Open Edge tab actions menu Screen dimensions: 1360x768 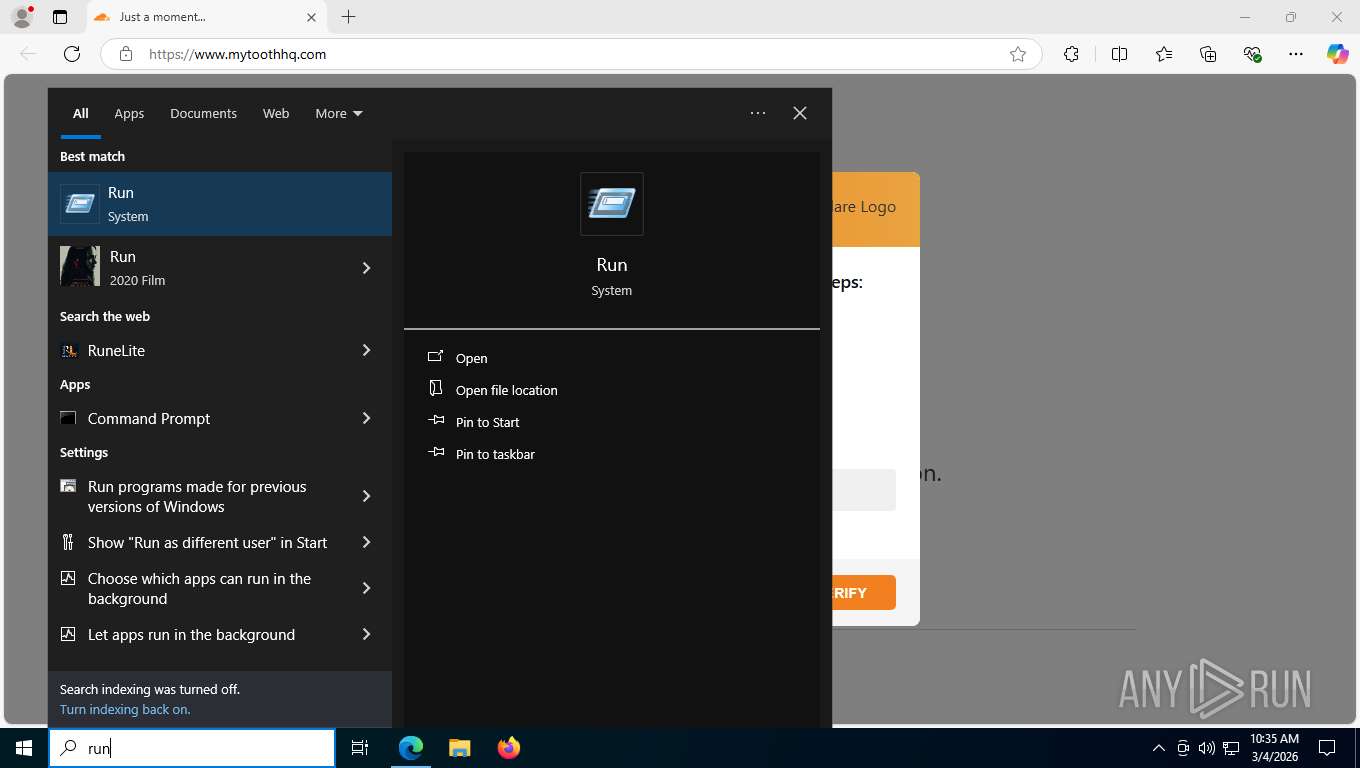[60, 17]
